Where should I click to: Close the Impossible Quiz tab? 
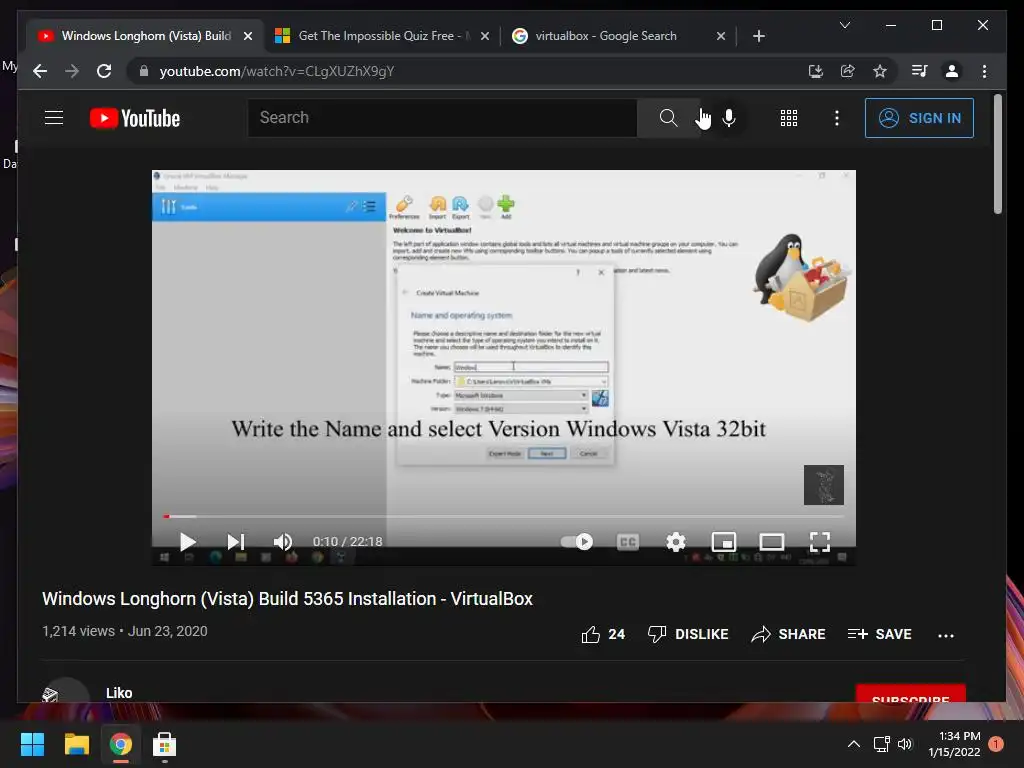tap(485, 36)
